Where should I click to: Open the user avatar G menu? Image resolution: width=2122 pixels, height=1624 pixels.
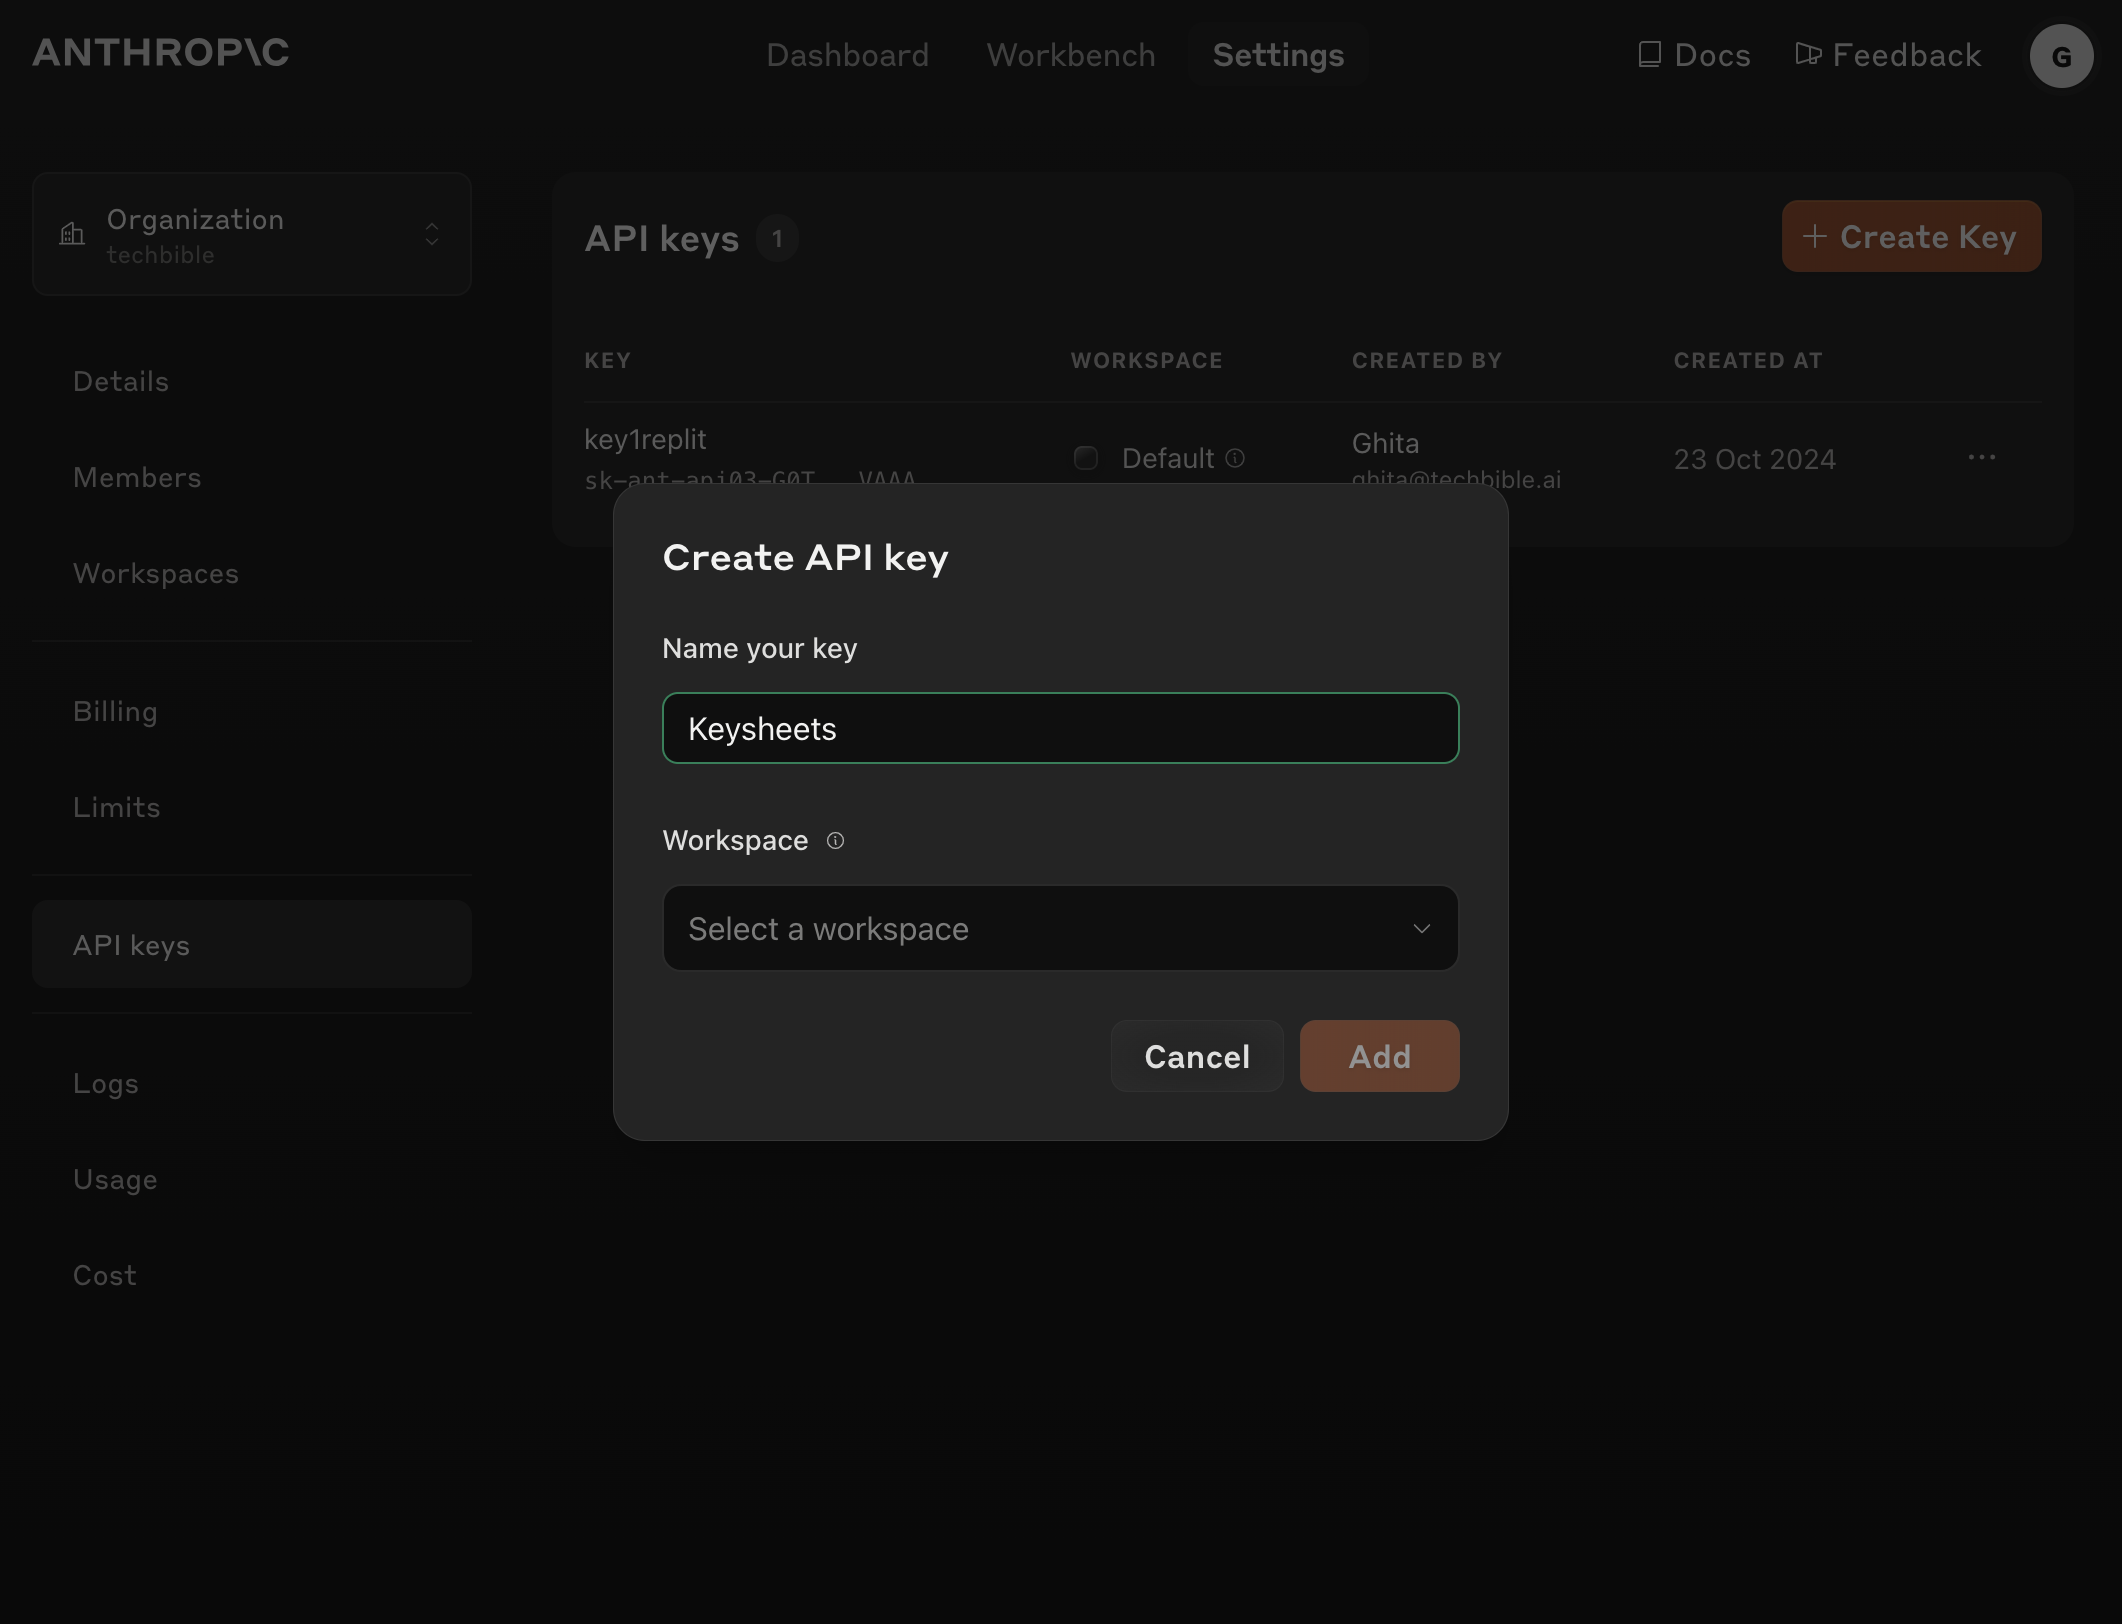point(2061,56)
